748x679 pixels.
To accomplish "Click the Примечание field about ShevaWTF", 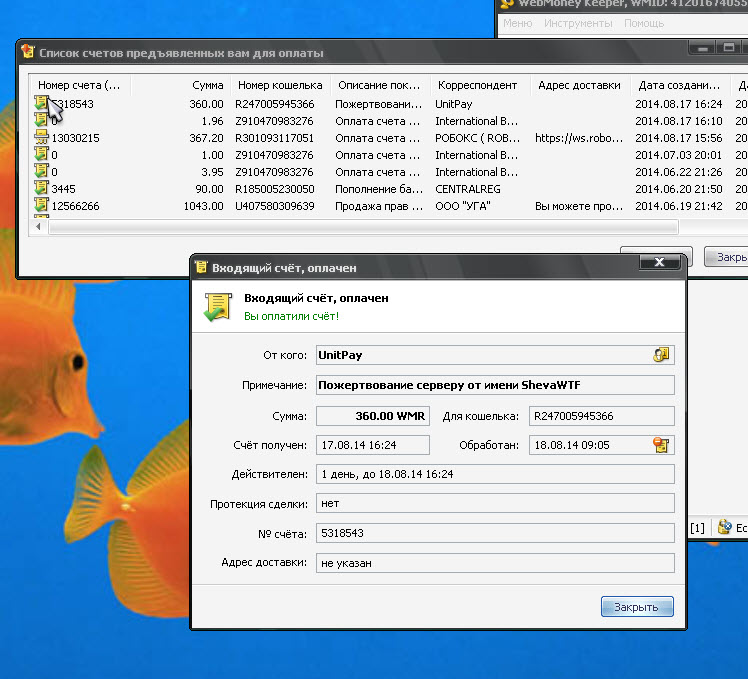I will (x=495, y=385).
